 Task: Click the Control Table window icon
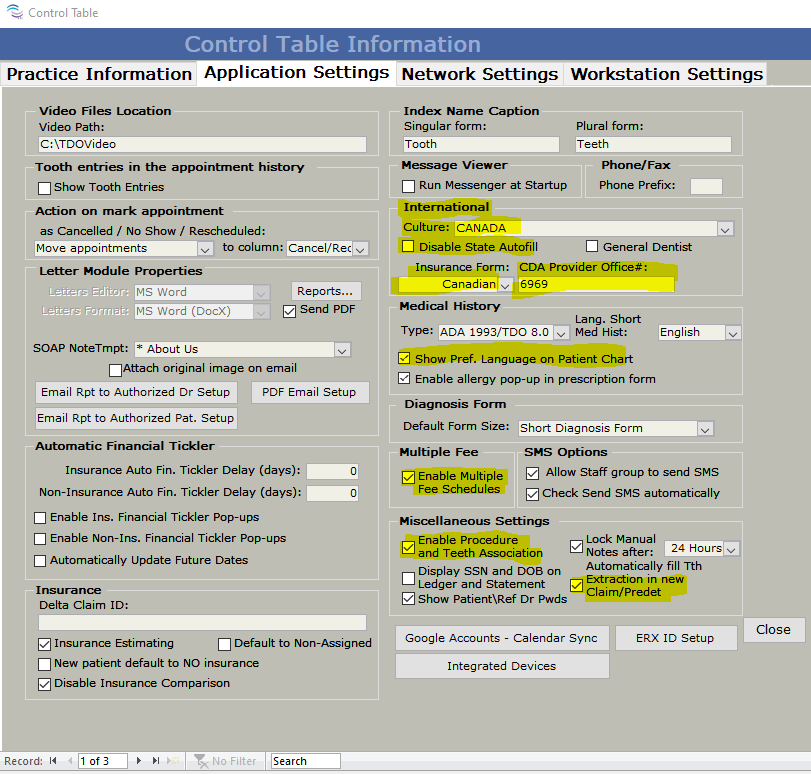(13, 14)
